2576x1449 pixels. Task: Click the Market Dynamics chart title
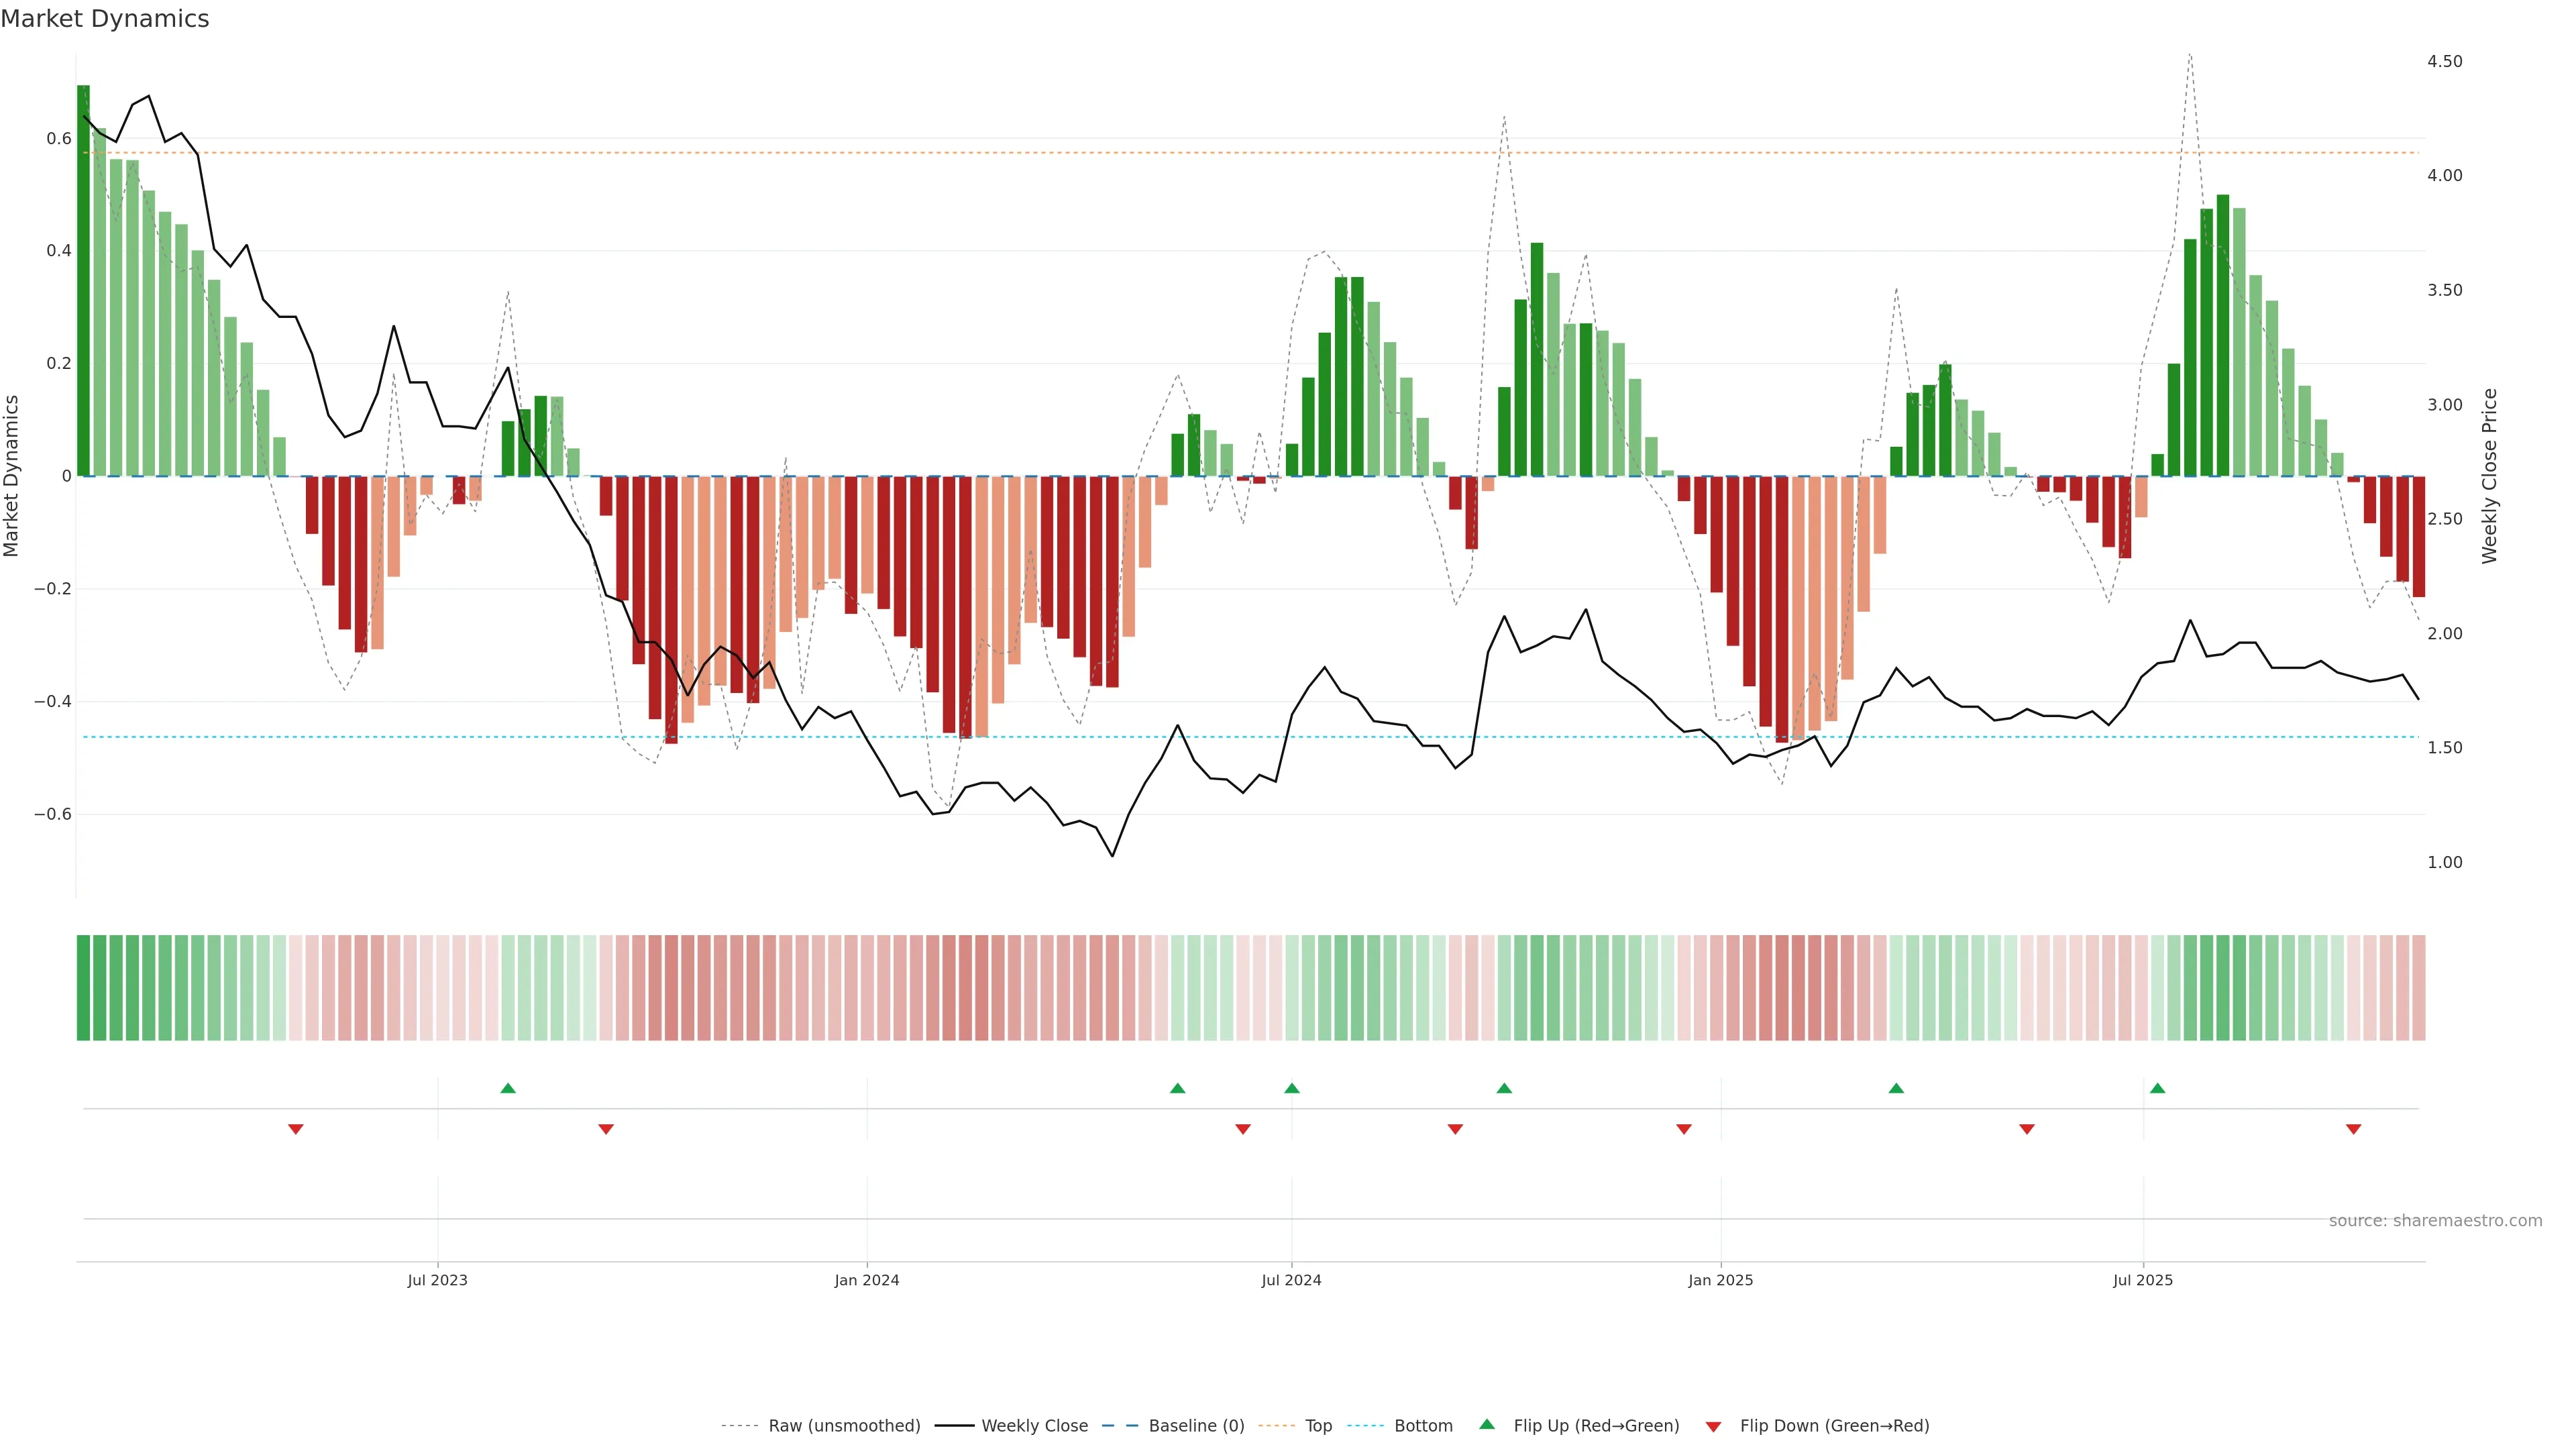105,19
